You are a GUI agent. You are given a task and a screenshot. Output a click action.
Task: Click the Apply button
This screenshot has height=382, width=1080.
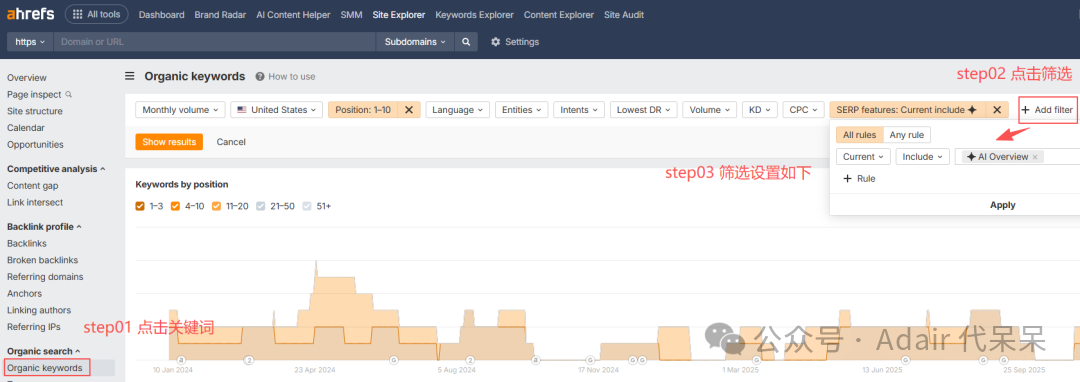pyautogui.click(x=1002, y=205)
